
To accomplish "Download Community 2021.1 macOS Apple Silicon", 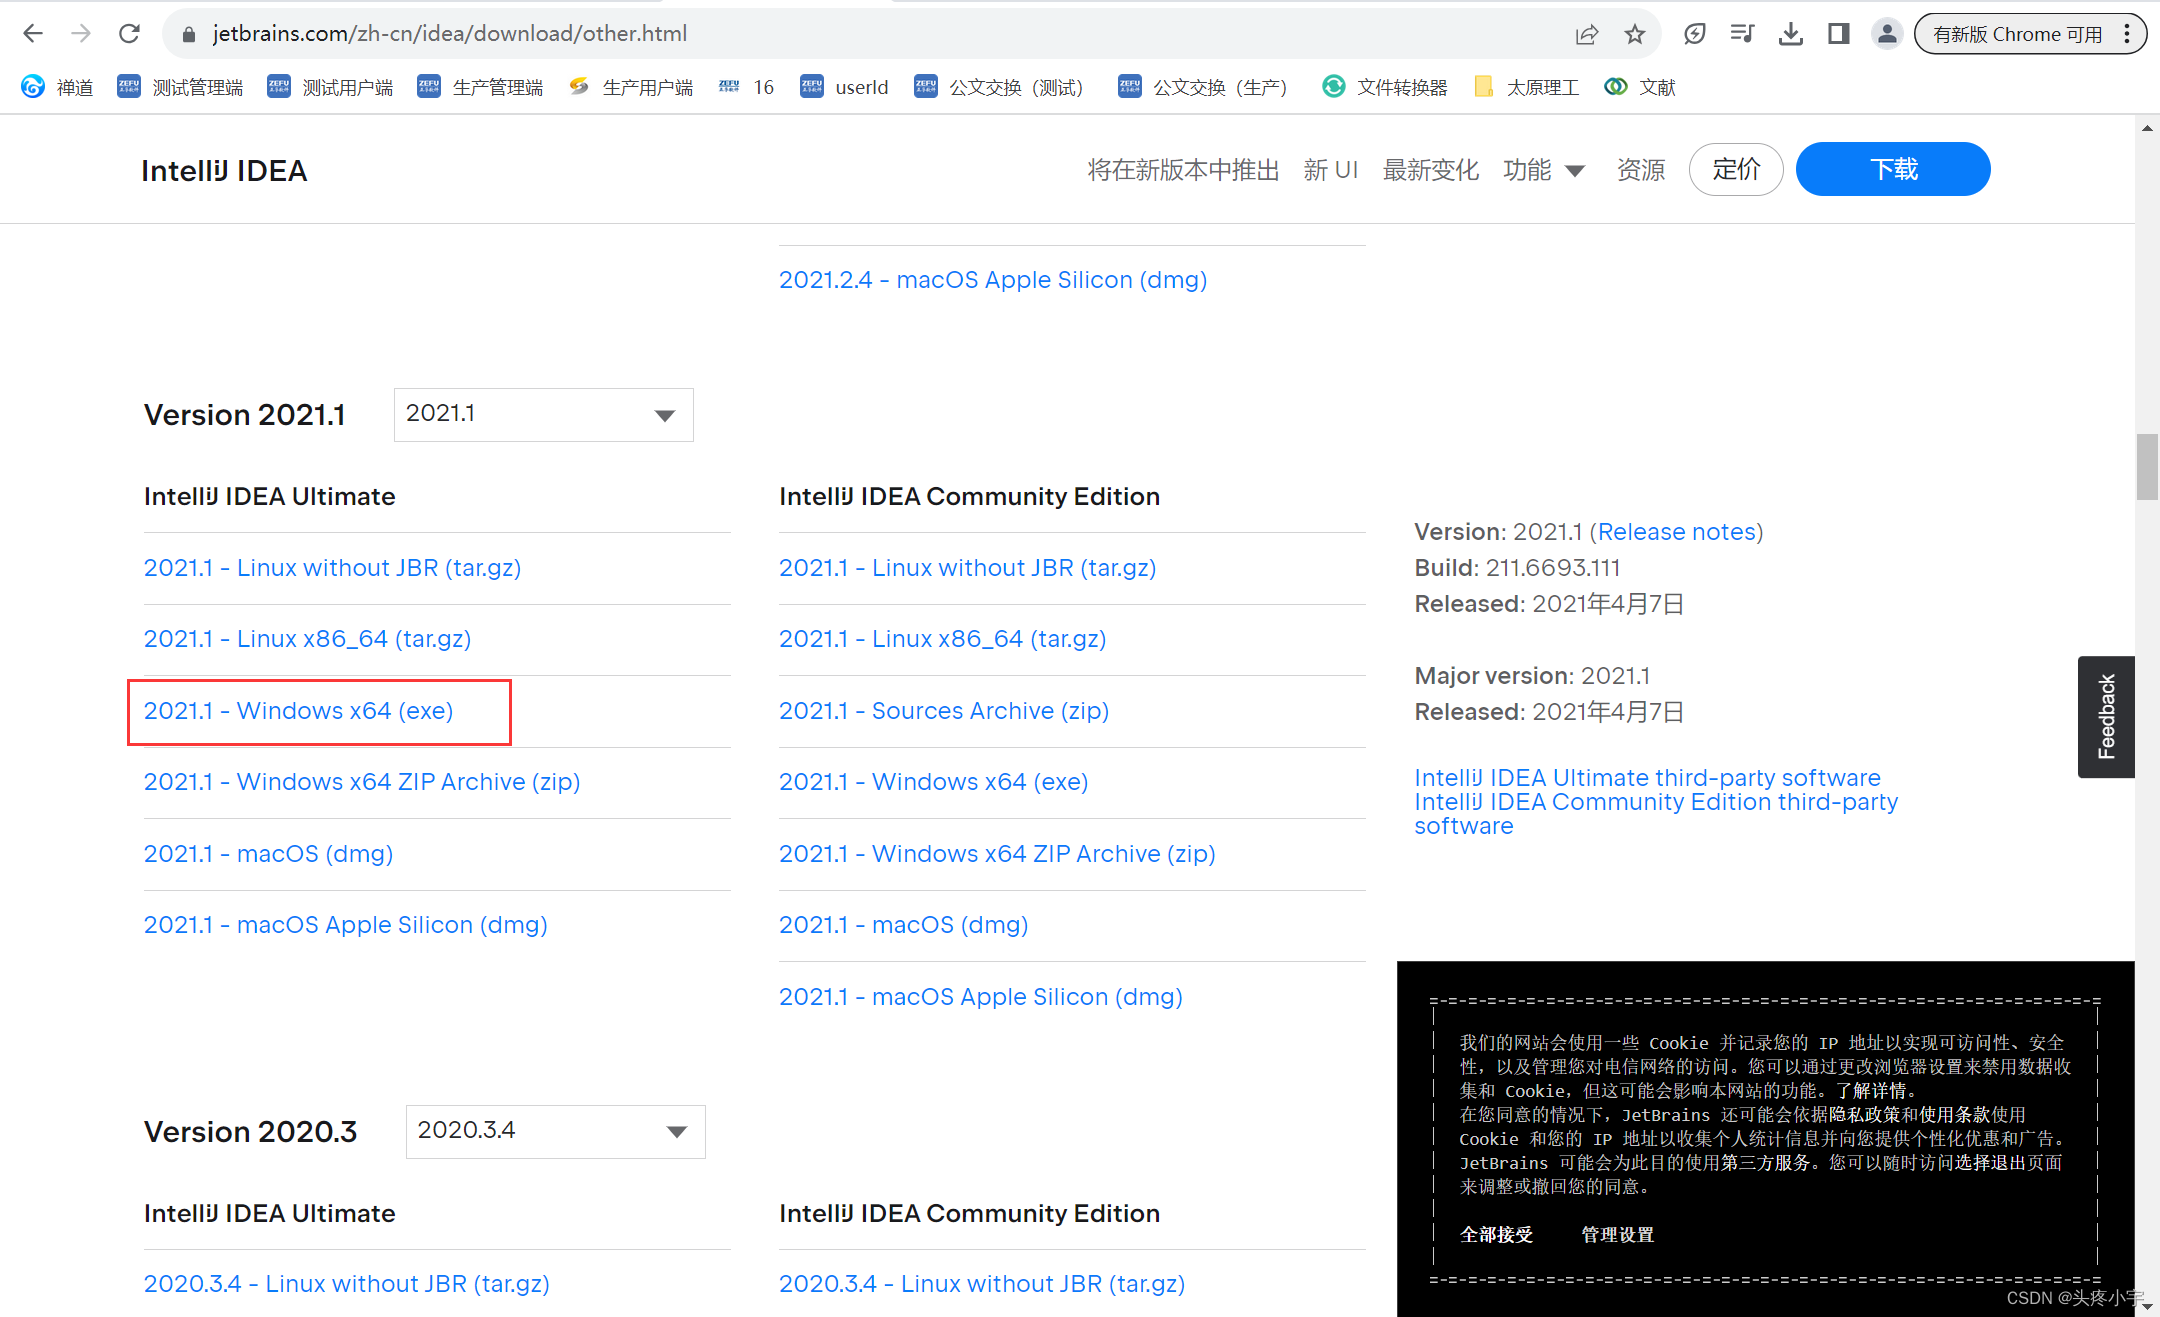I will coord(981,997).
